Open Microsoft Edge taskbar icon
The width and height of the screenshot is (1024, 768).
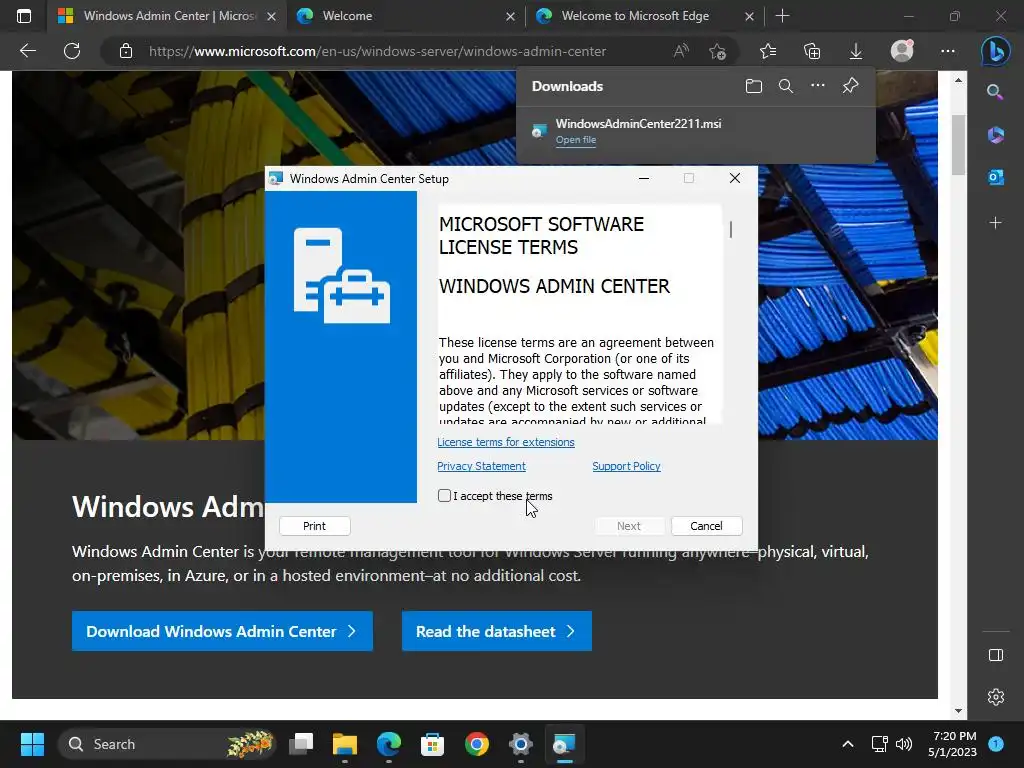click(389, 744)
